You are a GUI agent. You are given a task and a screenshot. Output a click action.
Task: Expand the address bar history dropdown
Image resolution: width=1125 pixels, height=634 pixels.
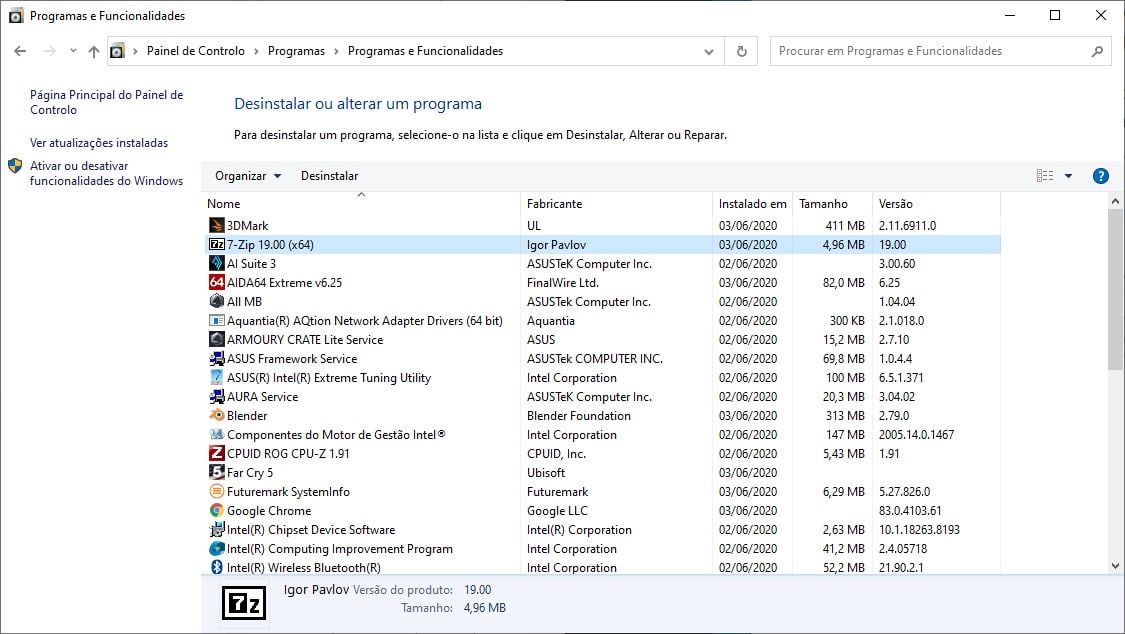[x=709, y=52]
